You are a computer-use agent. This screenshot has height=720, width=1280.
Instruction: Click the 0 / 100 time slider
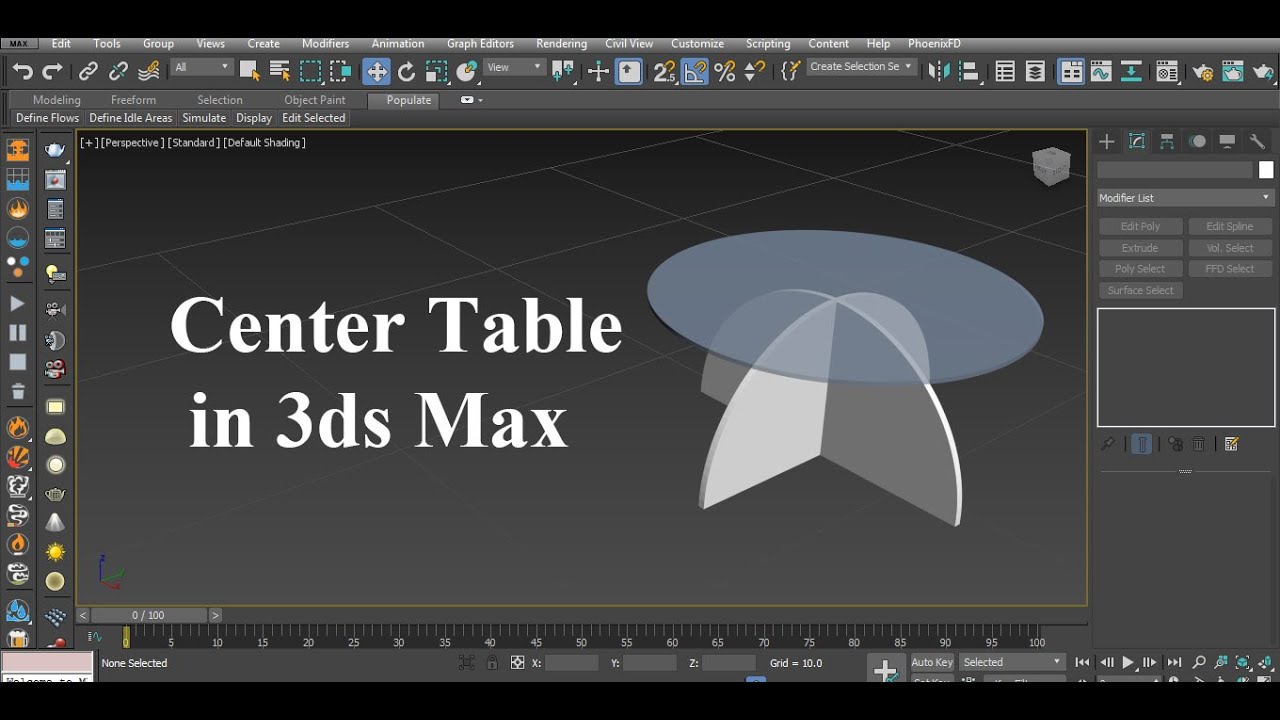coord(149,615)
